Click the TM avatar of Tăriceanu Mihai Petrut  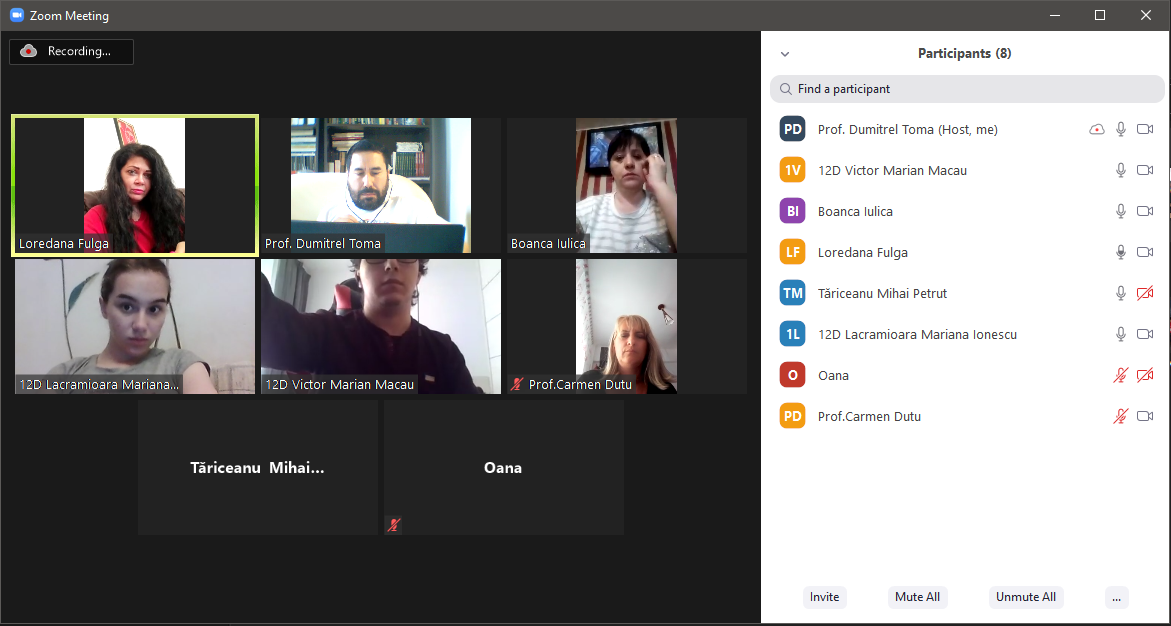pos(792,294)
